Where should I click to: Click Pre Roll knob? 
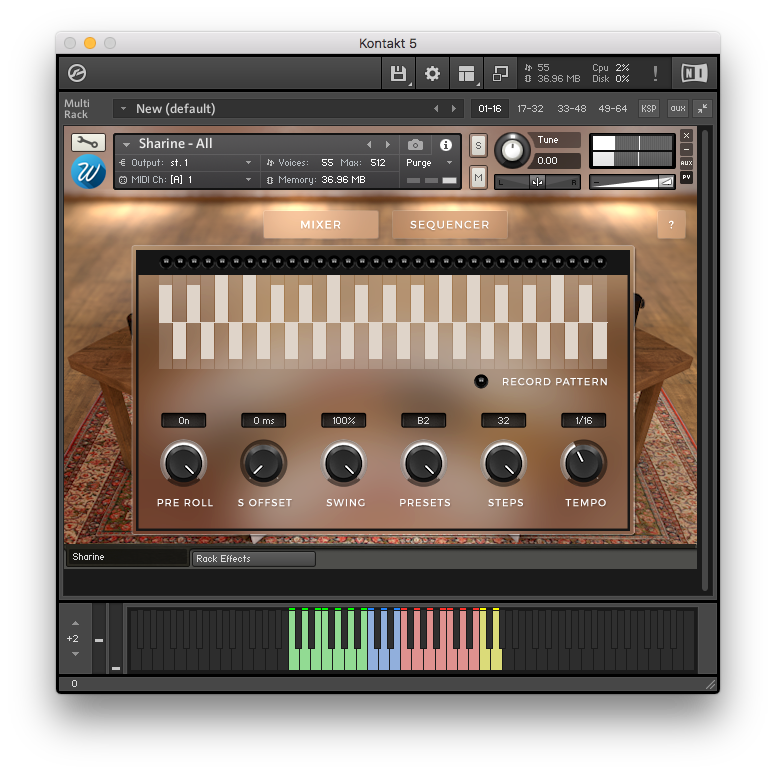184,464
